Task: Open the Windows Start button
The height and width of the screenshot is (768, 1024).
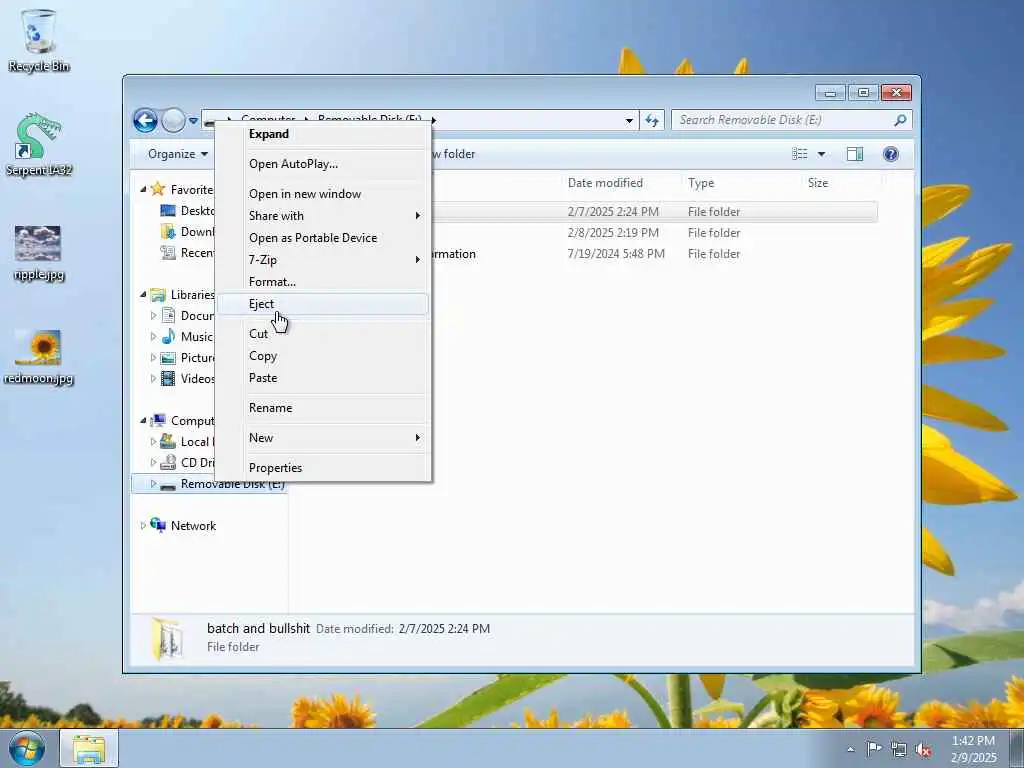Action: 27,748
